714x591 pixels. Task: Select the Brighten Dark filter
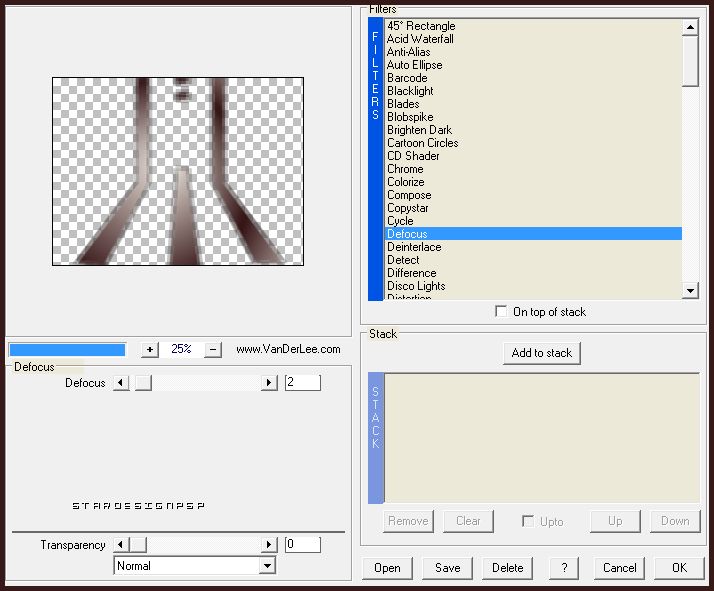533,130
